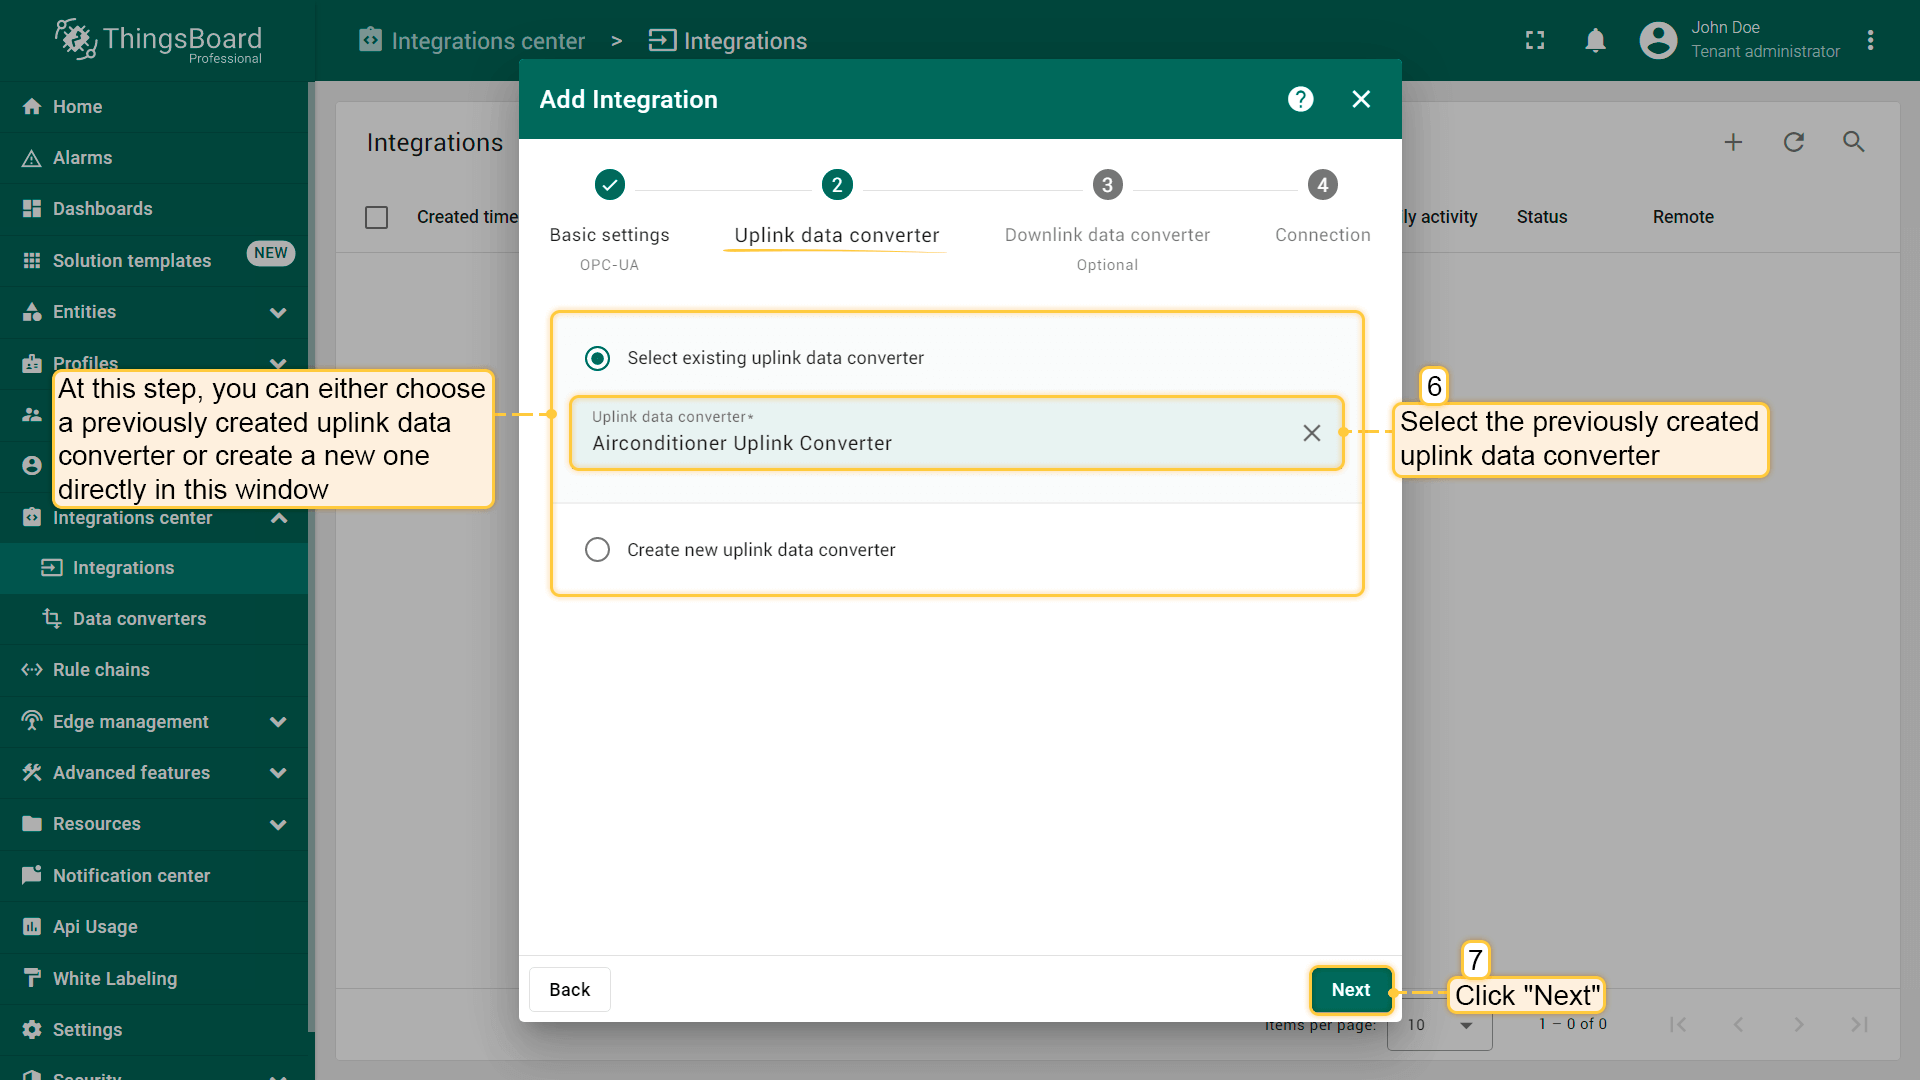Screen dimensions: 1920x1080
Task: Open the user menu three-dots icon
Action: click(x=1870, y=41)
